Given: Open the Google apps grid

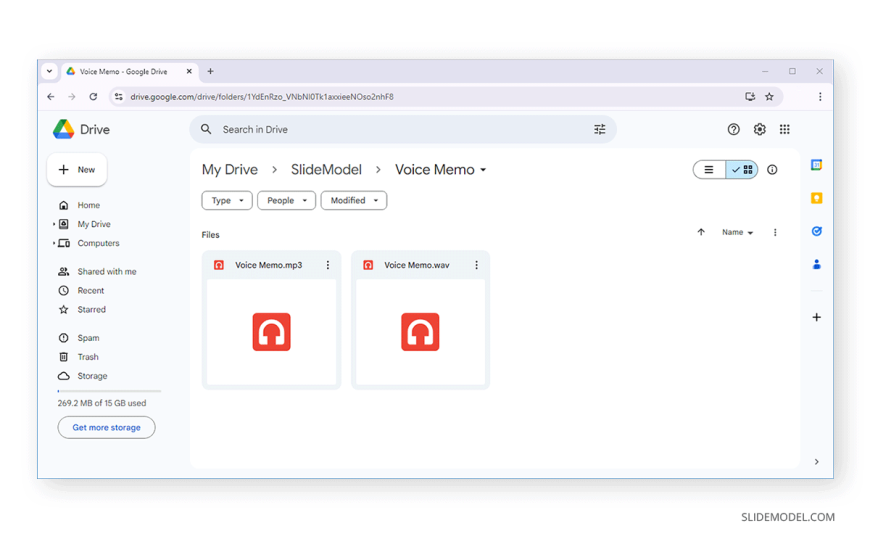Looking at the screenshot, I should [x=784, y=129].
